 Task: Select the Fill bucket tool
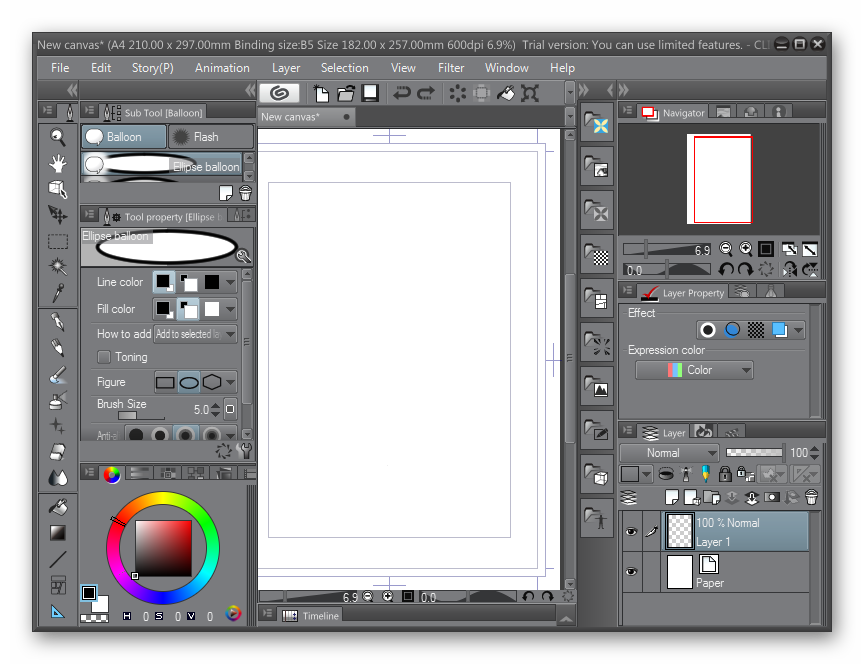(x=57, y=506)
